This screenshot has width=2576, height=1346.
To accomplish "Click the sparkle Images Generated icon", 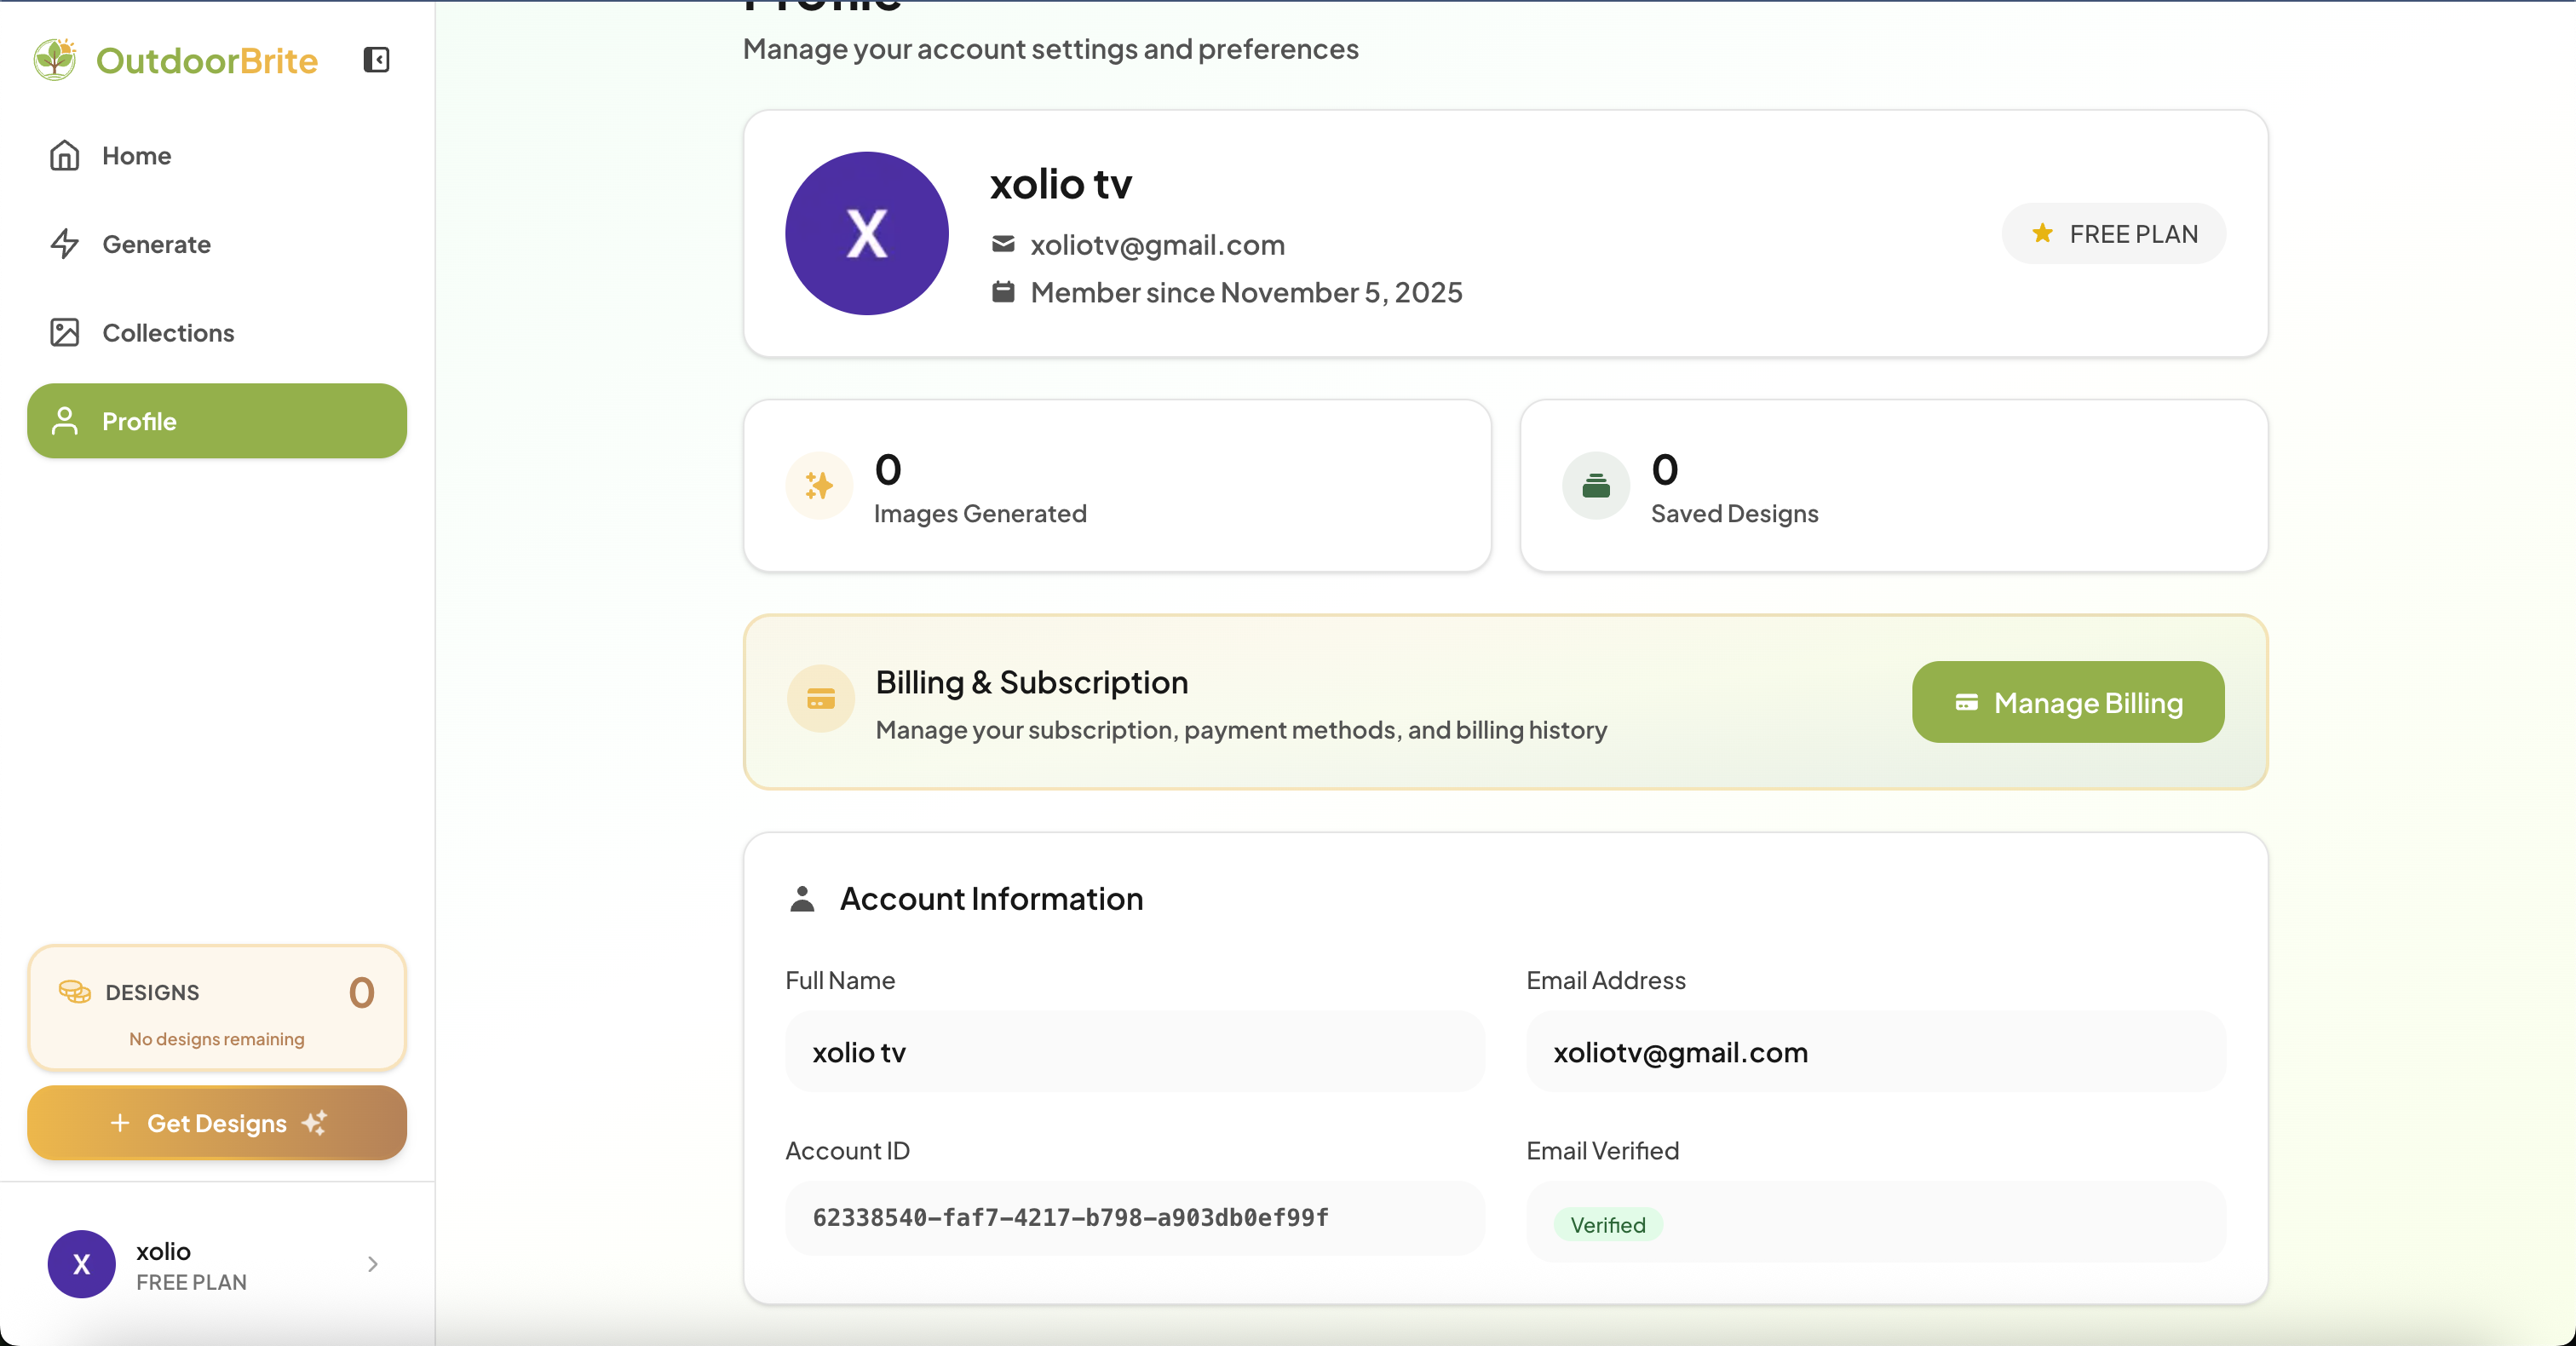I will tap(819, 486).
